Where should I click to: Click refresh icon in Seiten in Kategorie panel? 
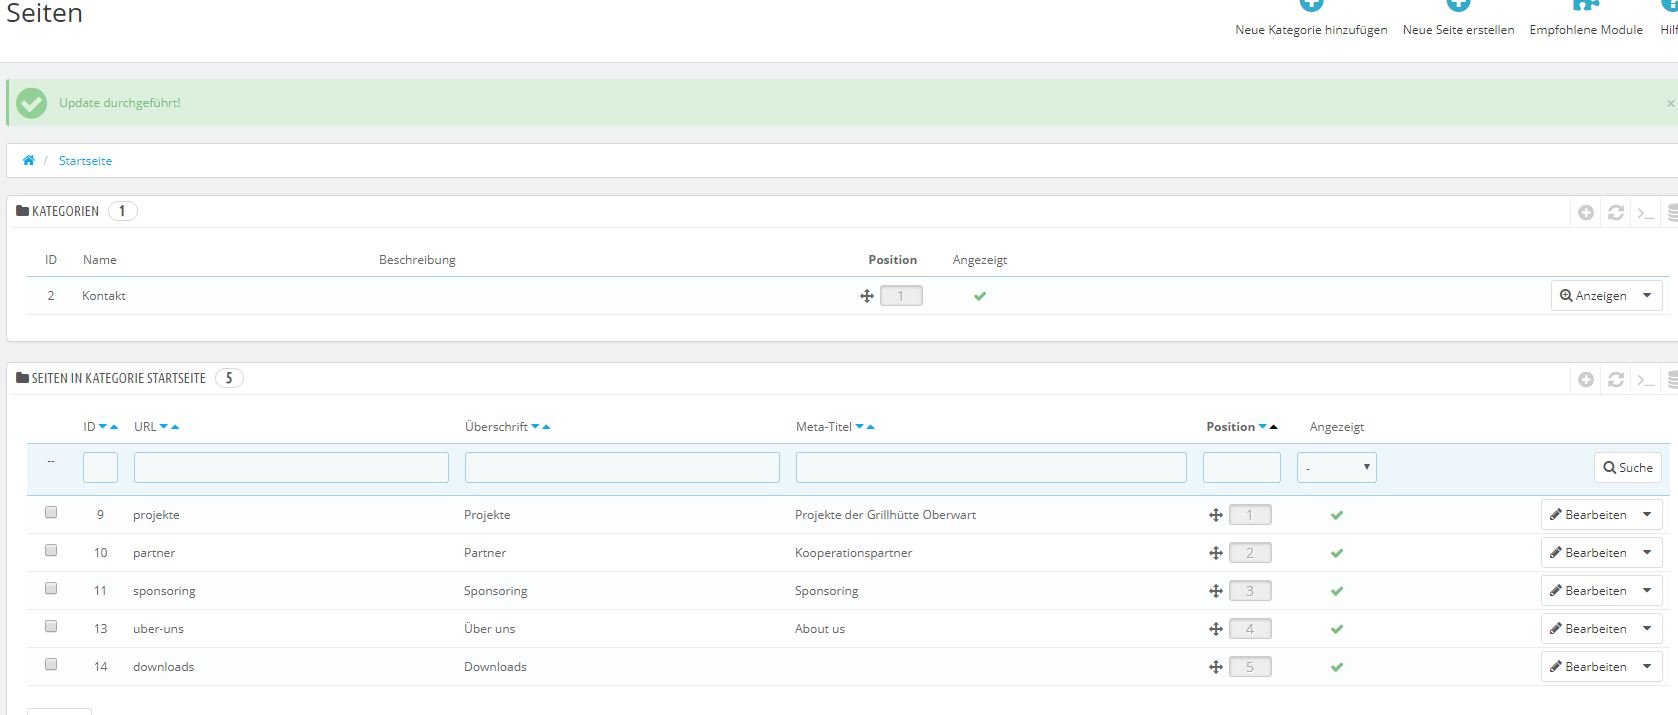point(1616,379)
